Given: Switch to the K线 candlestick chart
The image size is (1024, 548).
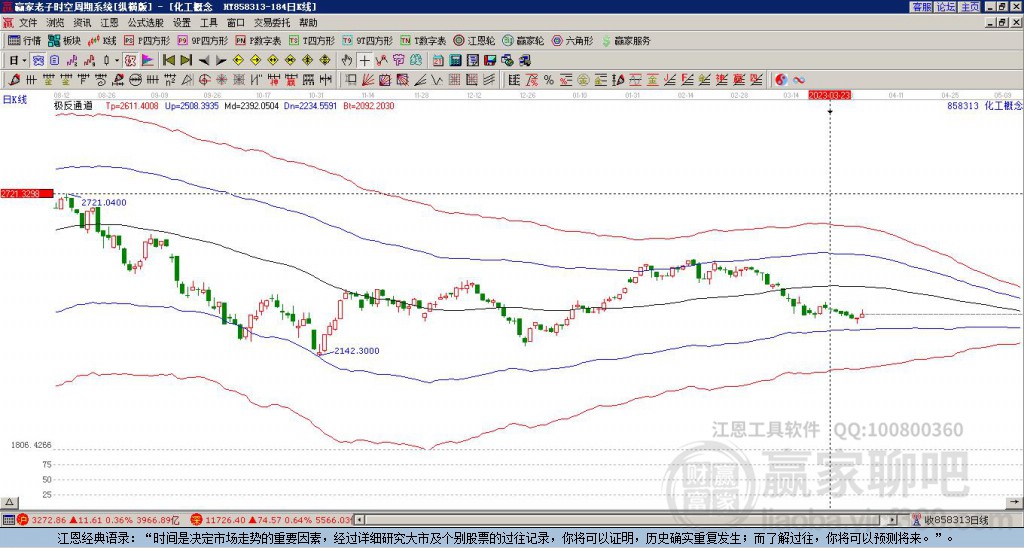Looking at the screenshot, I should click(x=103, y=40).
